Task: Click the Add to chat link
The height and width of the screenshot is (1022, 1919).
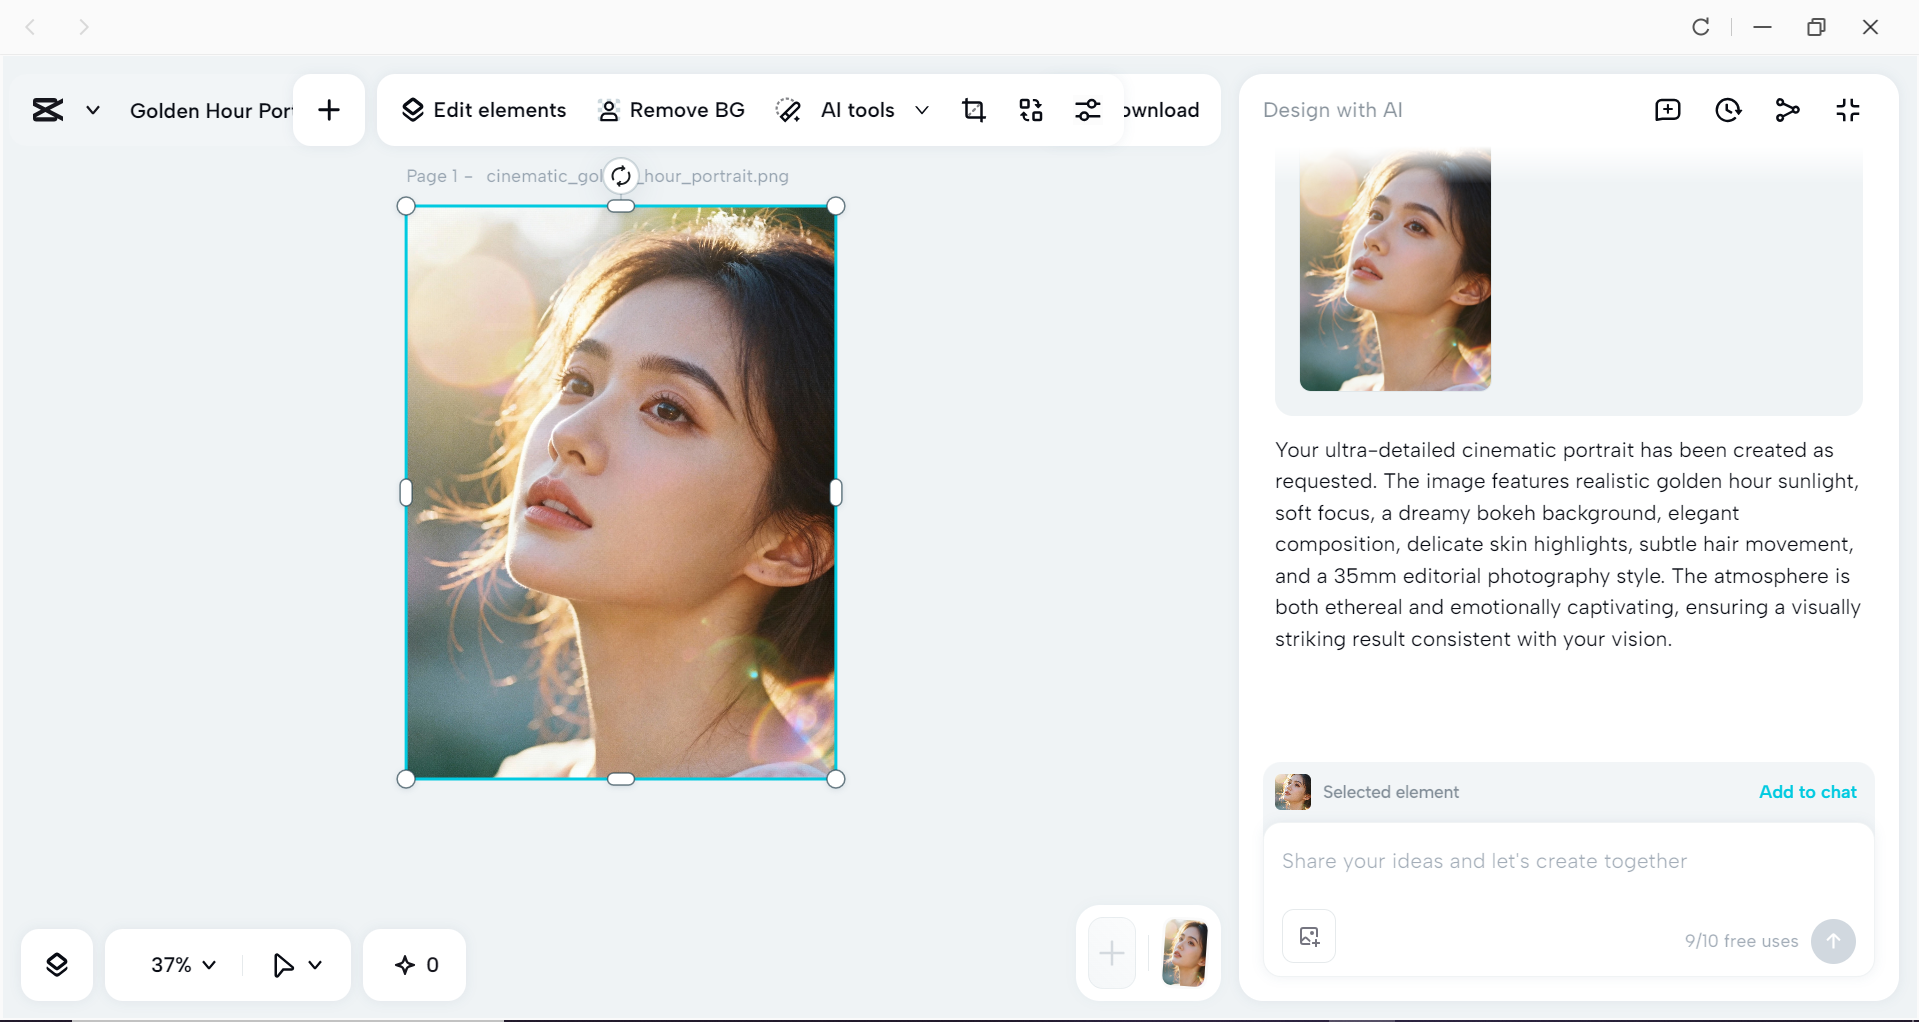Action: [x=1806, y=791]
